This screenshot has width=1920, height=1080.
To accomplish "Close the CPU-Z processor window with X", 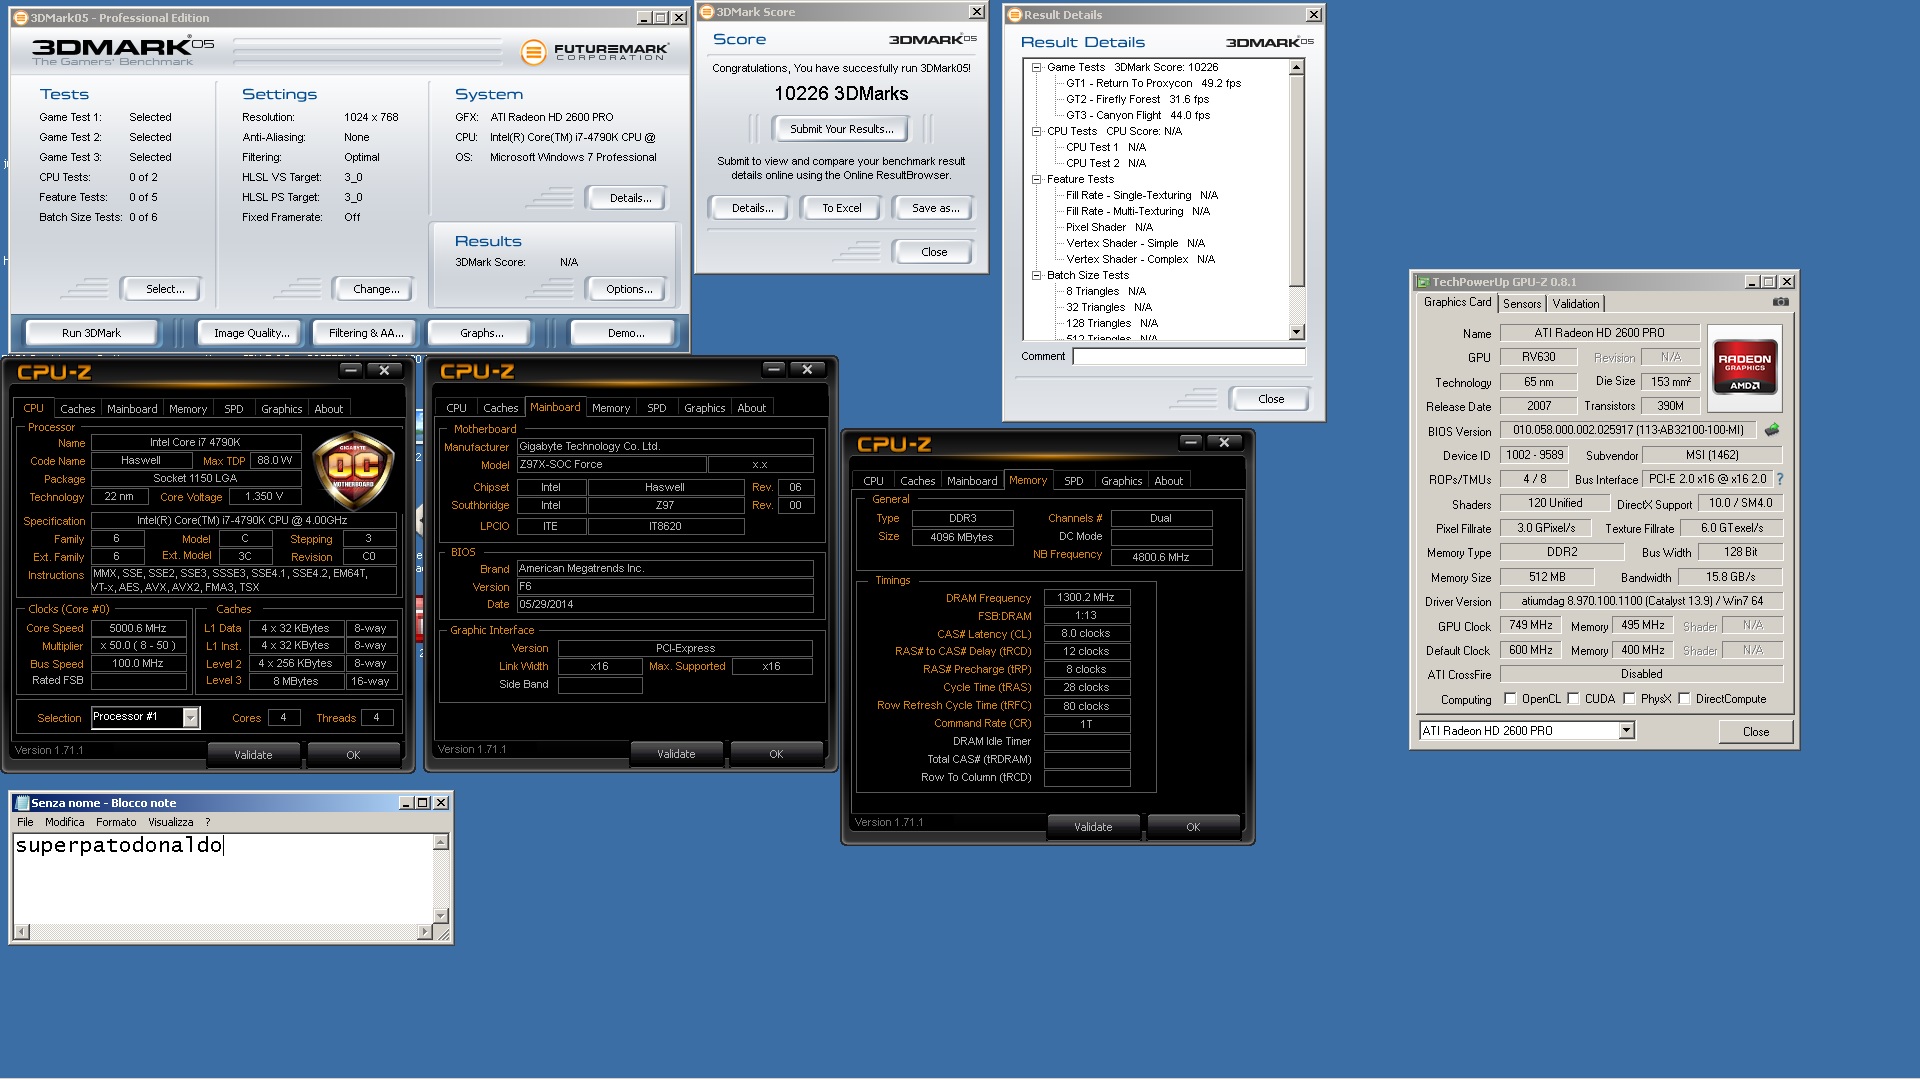I will pyautogui.click(x=384, y=370).
